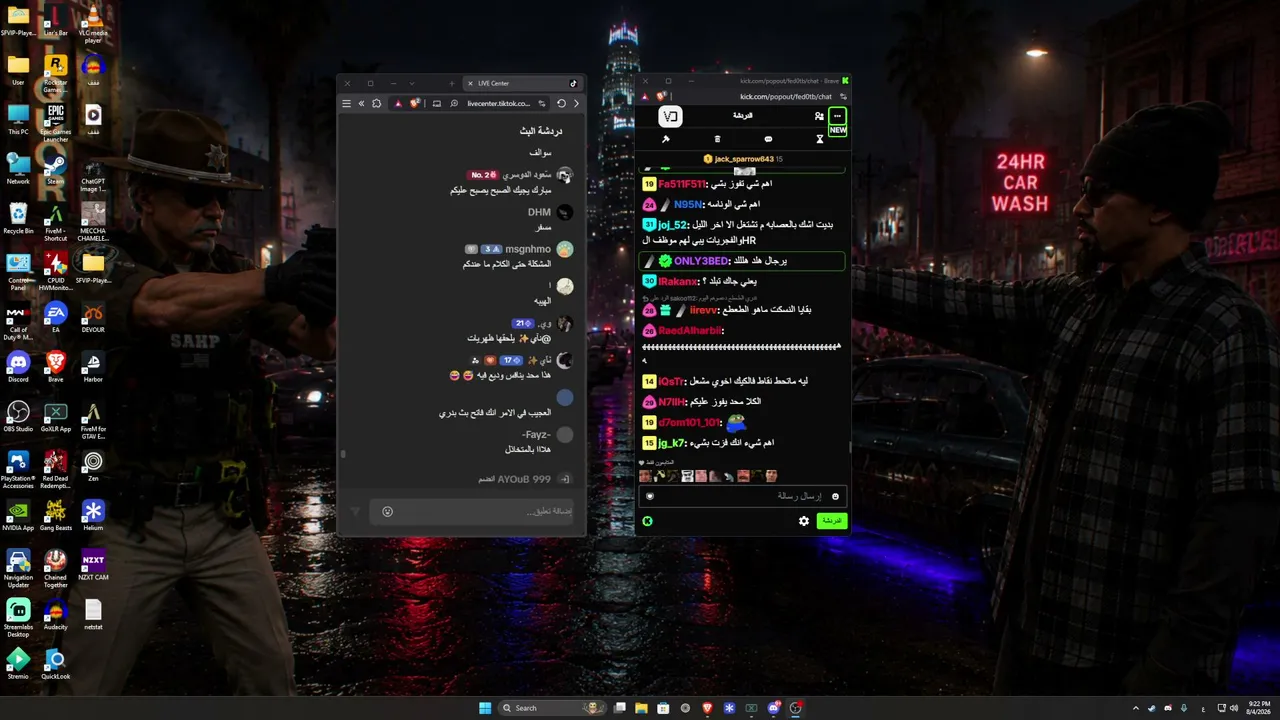Open Epic Games Launcher desktop icon
Image resolution: width=1280 pixels, height=720 pixels.
click(56, 123)
